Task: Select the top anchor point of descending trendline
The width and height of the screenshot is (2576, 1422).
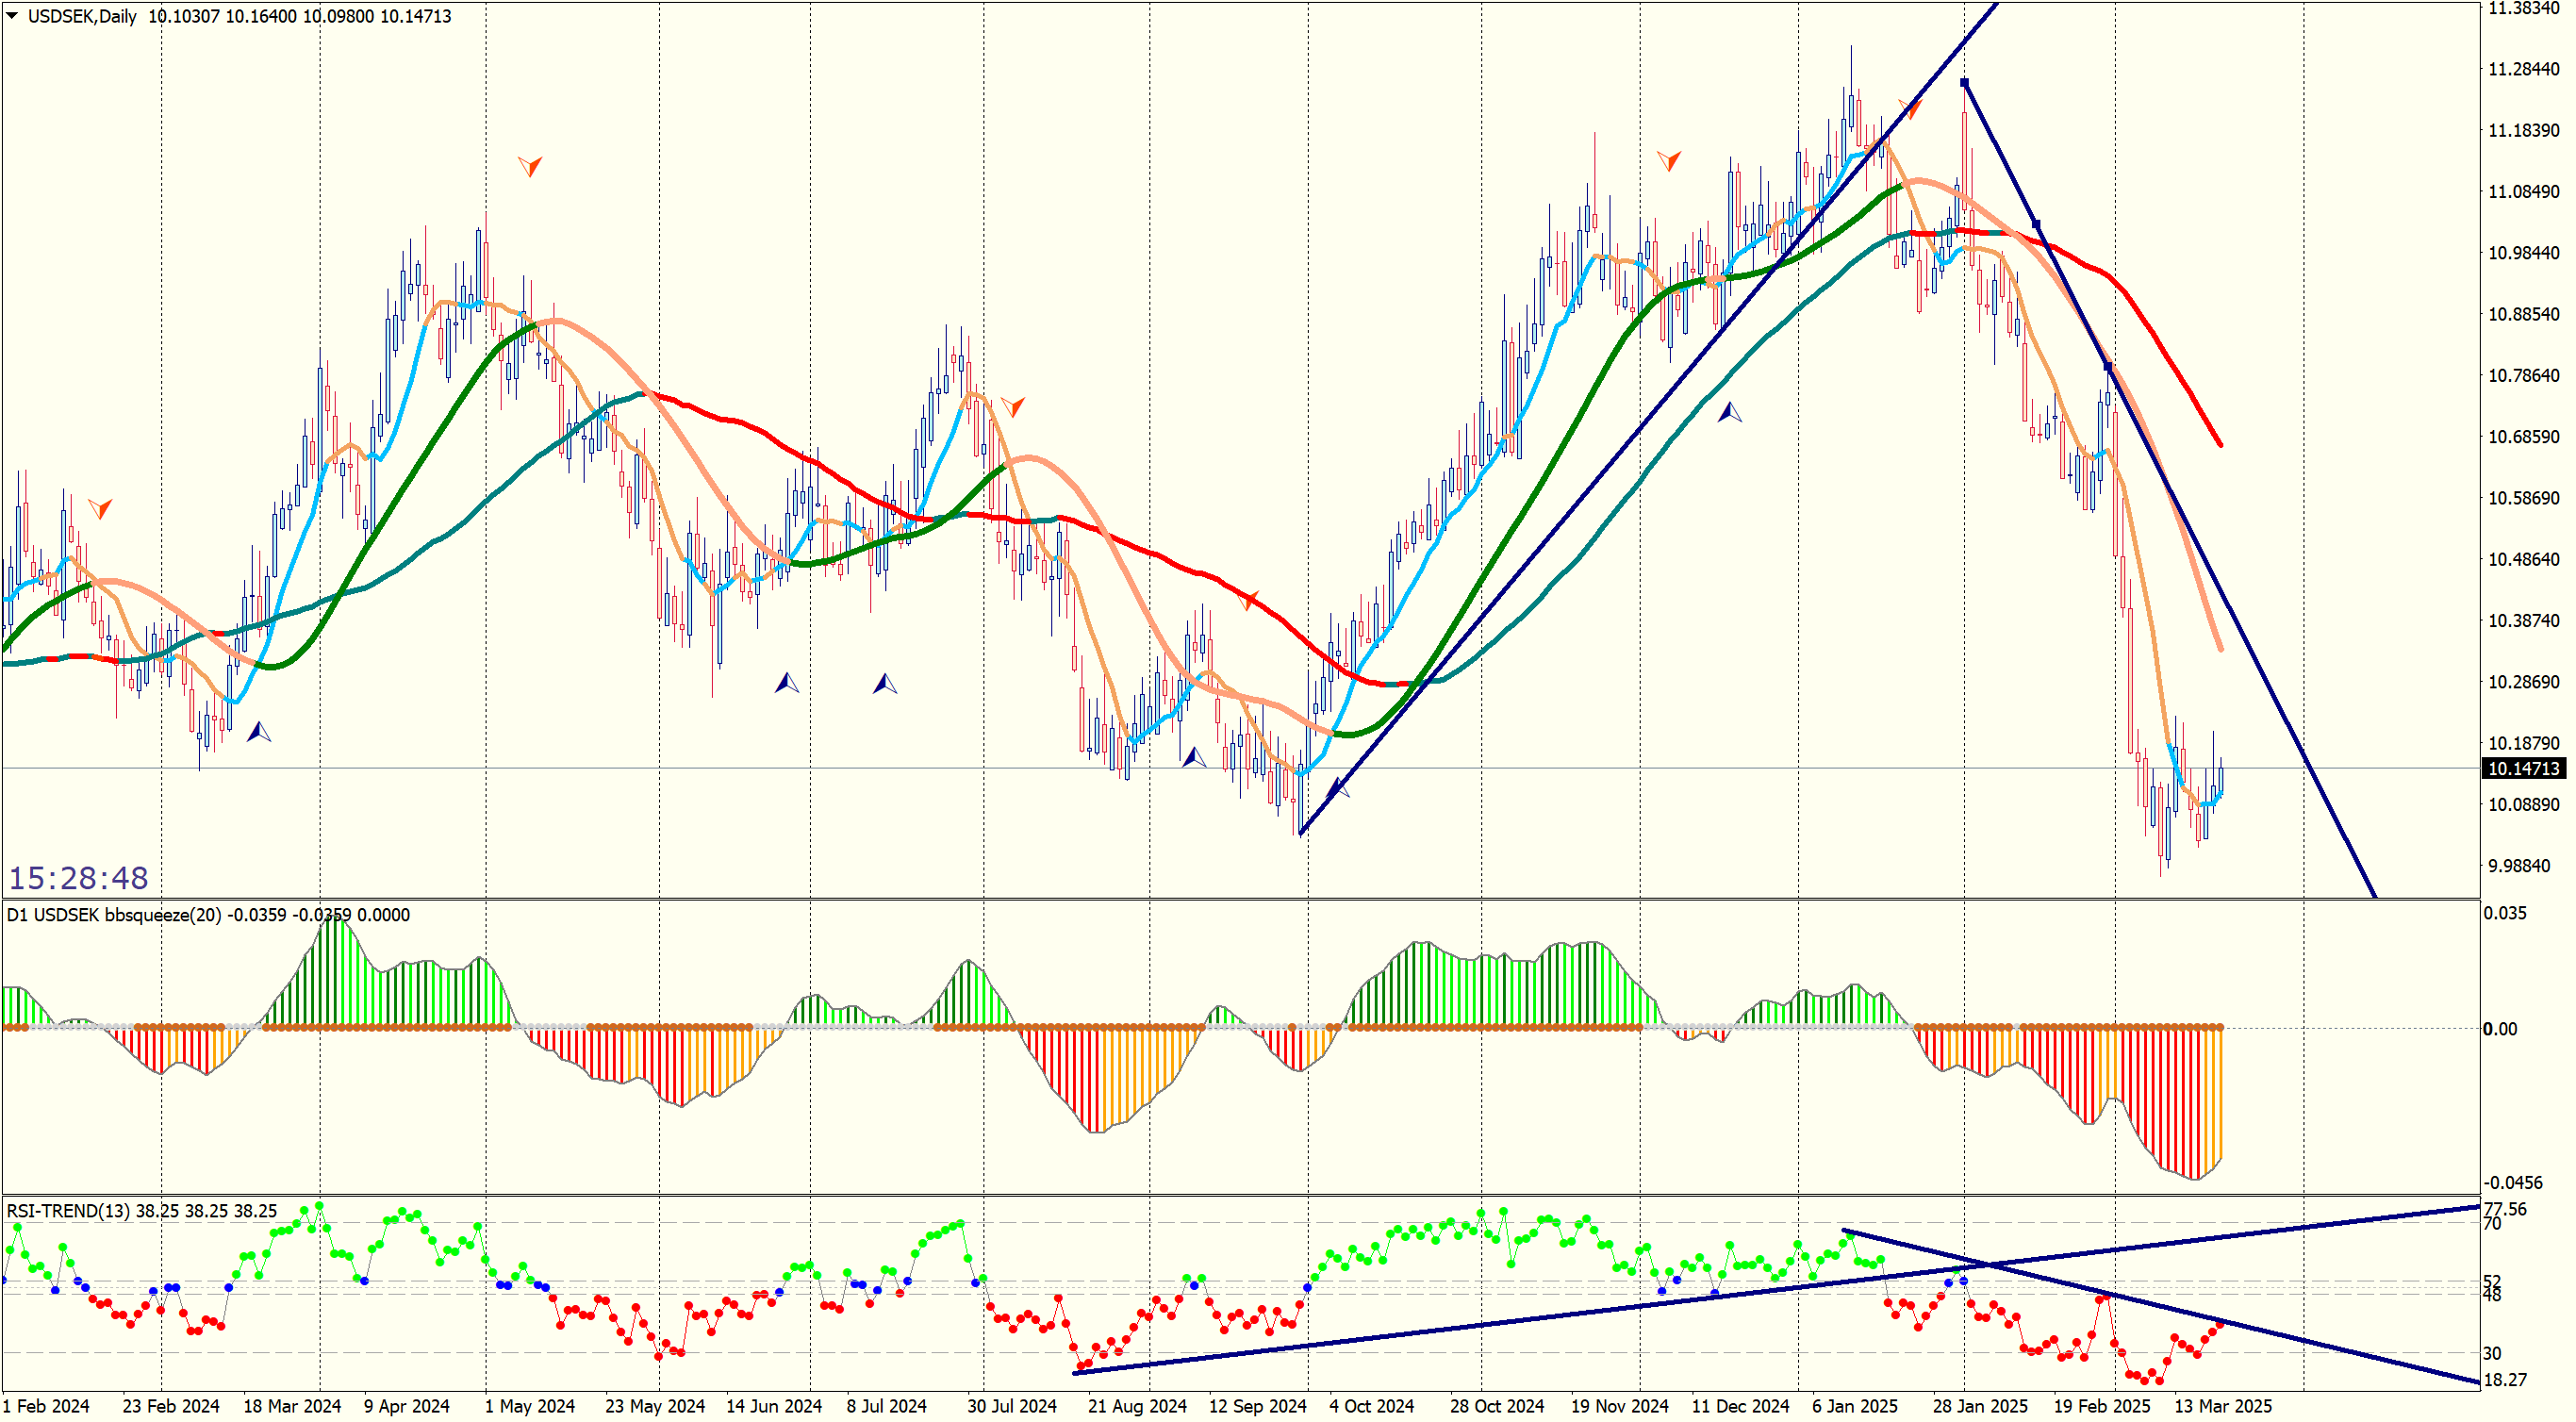Action: coord(1964,83)
